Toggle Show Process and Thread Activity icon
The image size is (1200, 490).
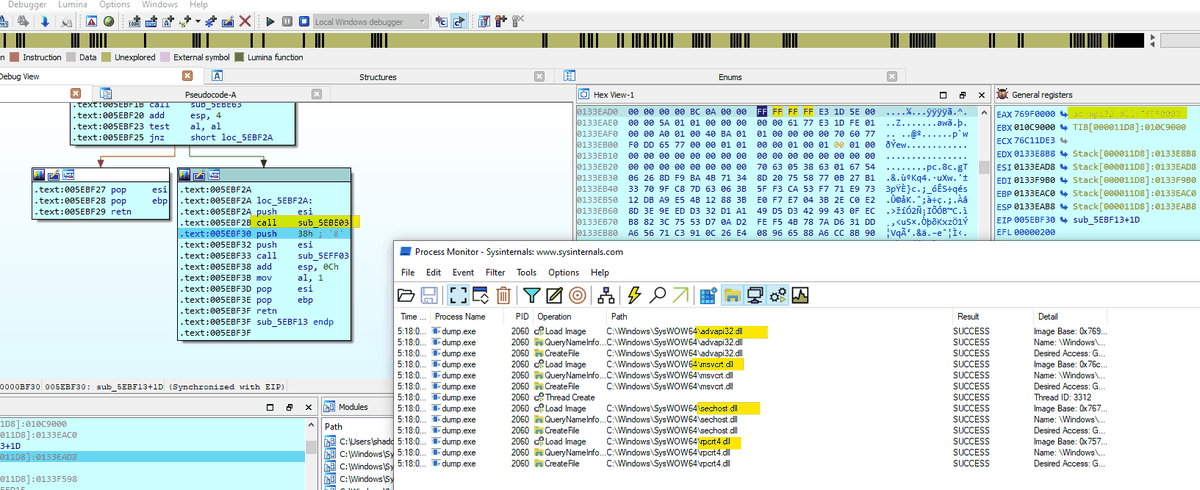(778, 295)
